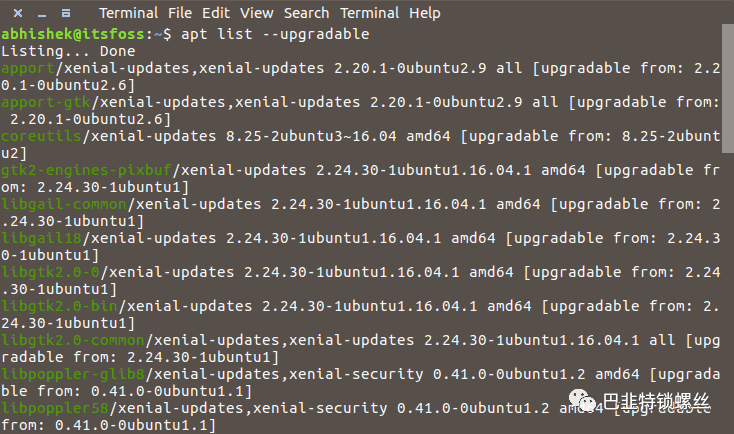Close the terminal window
Image resolution: width=734 pixels, height=434 pixels.
18,13
